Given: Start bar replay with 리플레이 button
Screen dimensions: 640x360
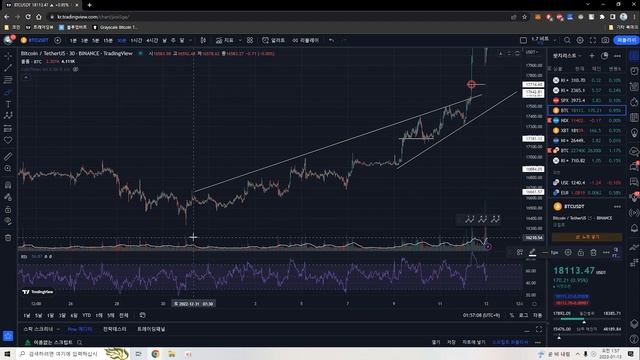Looking at the screenshot, I should click(x=305, y=40).
